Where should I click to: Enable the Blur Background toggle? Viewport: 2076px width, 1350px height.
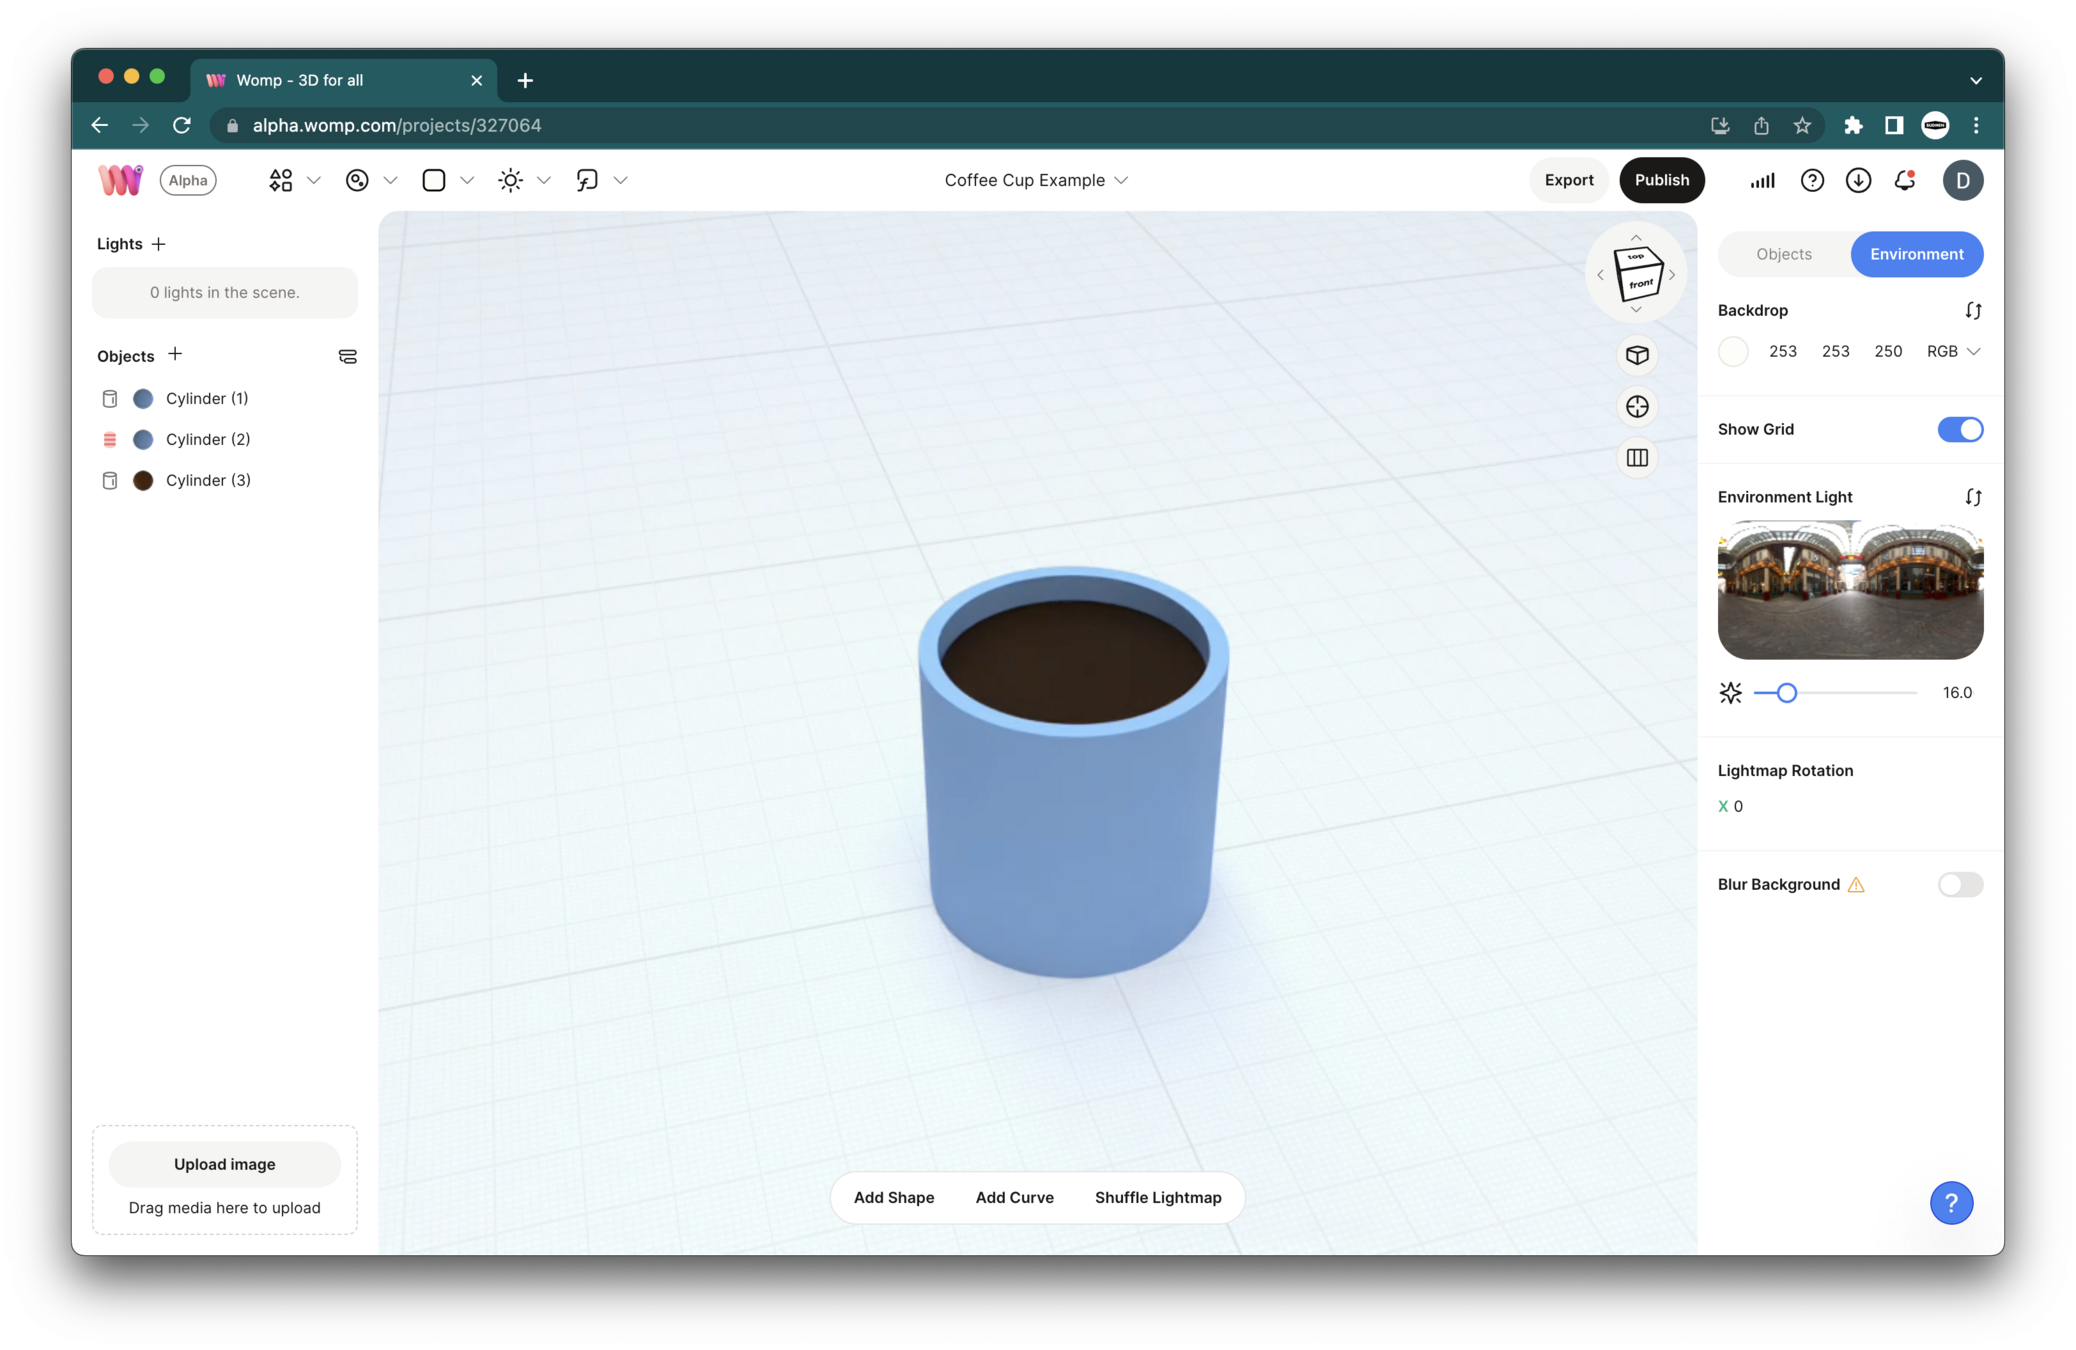coord(1959,884)
